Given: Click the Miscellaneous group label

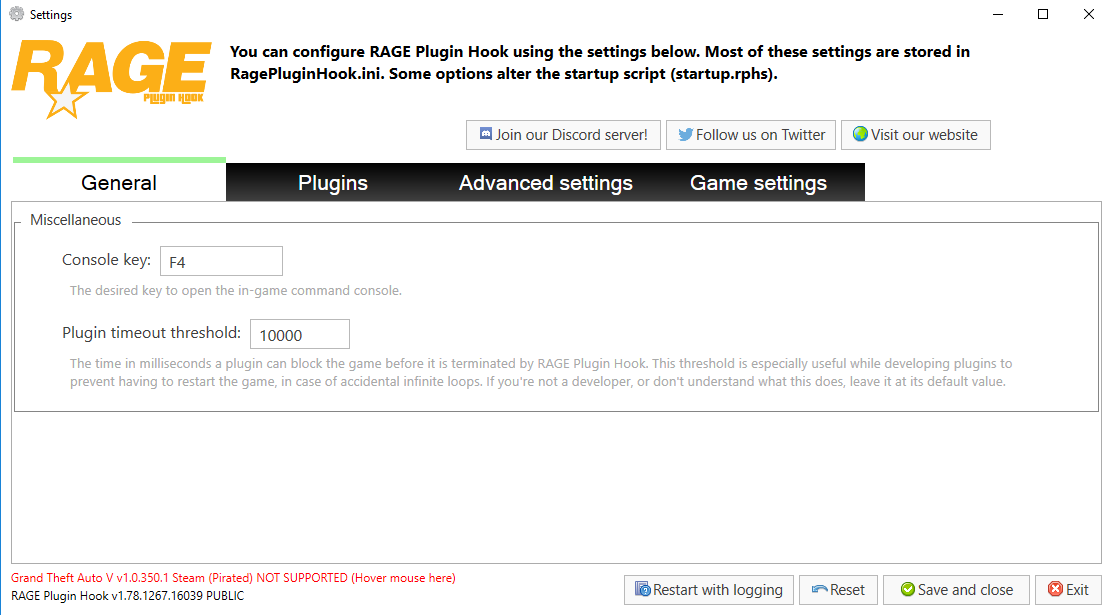Looking at the screenshot, I should point(75,220).
